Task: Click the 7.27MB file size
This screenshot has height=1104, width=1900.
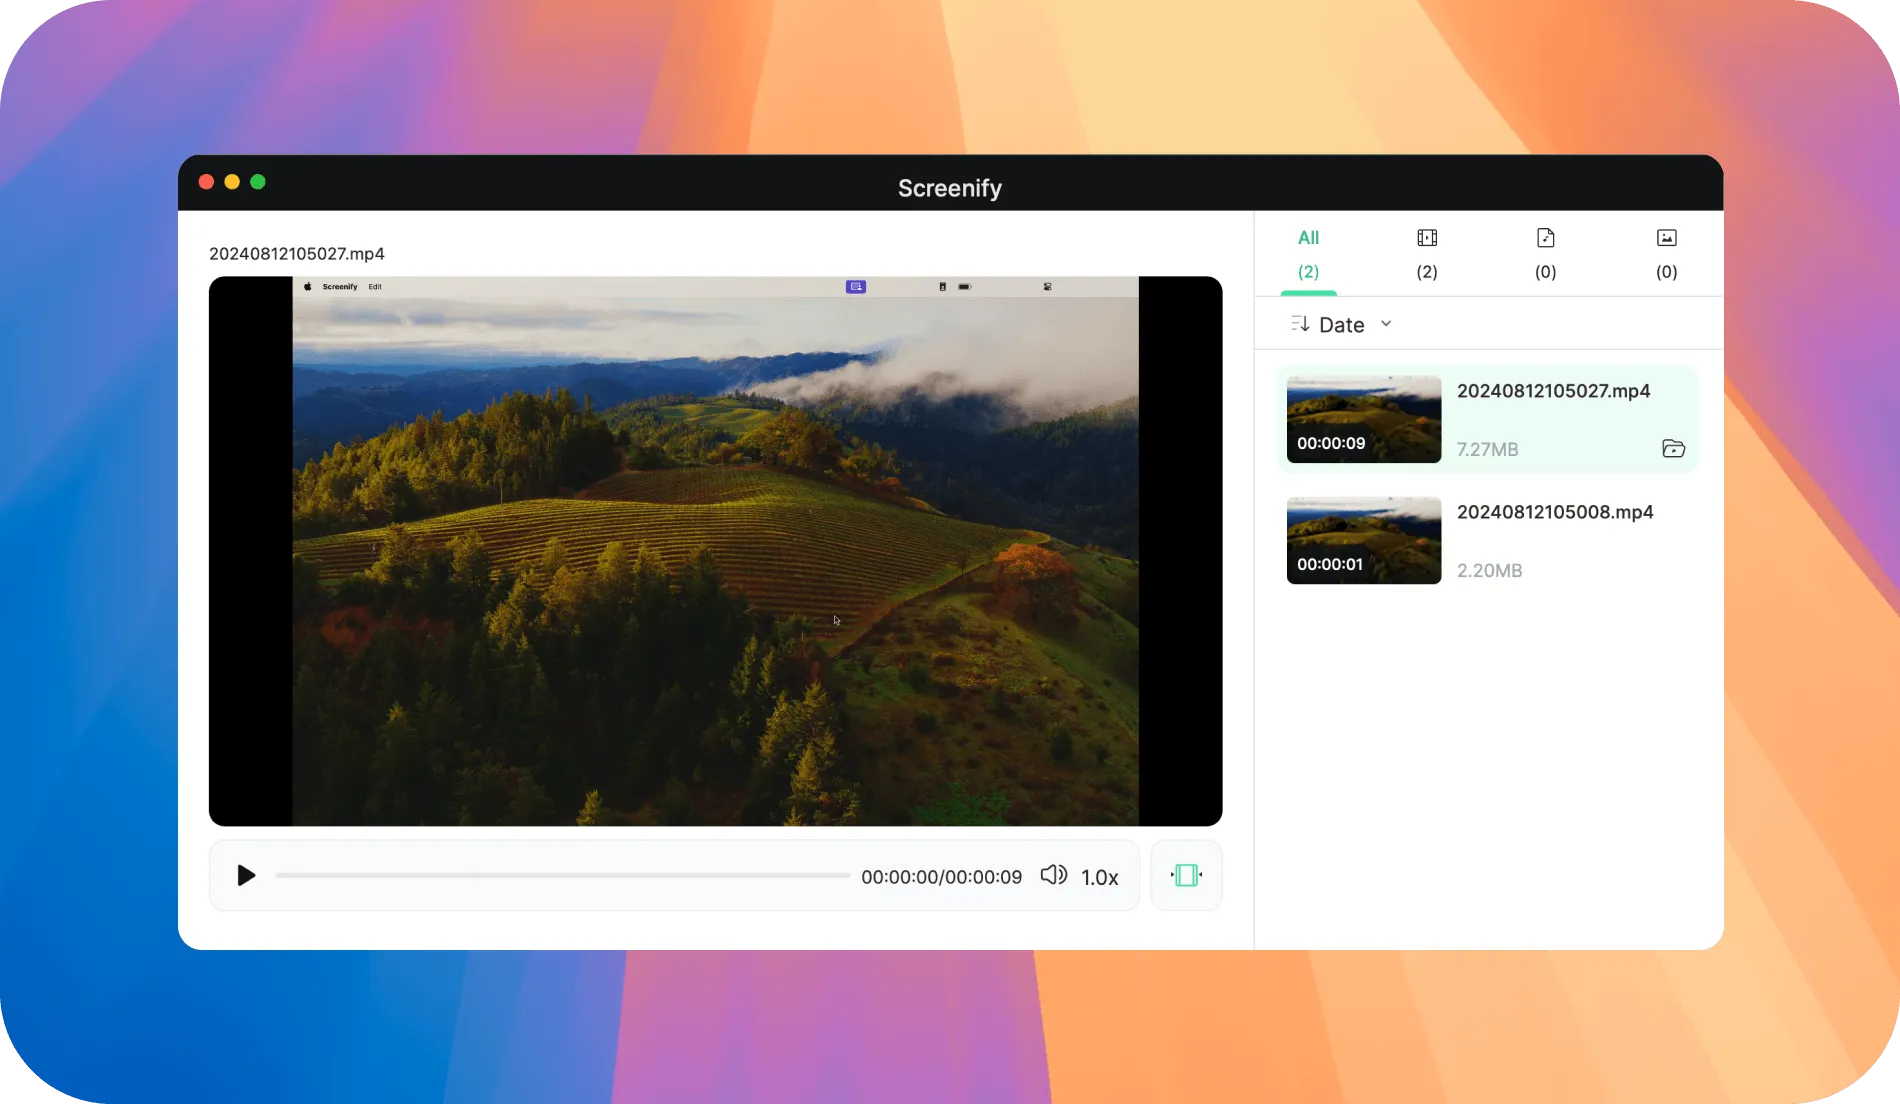Action: pyautogui.click(x=1487, y=450)
